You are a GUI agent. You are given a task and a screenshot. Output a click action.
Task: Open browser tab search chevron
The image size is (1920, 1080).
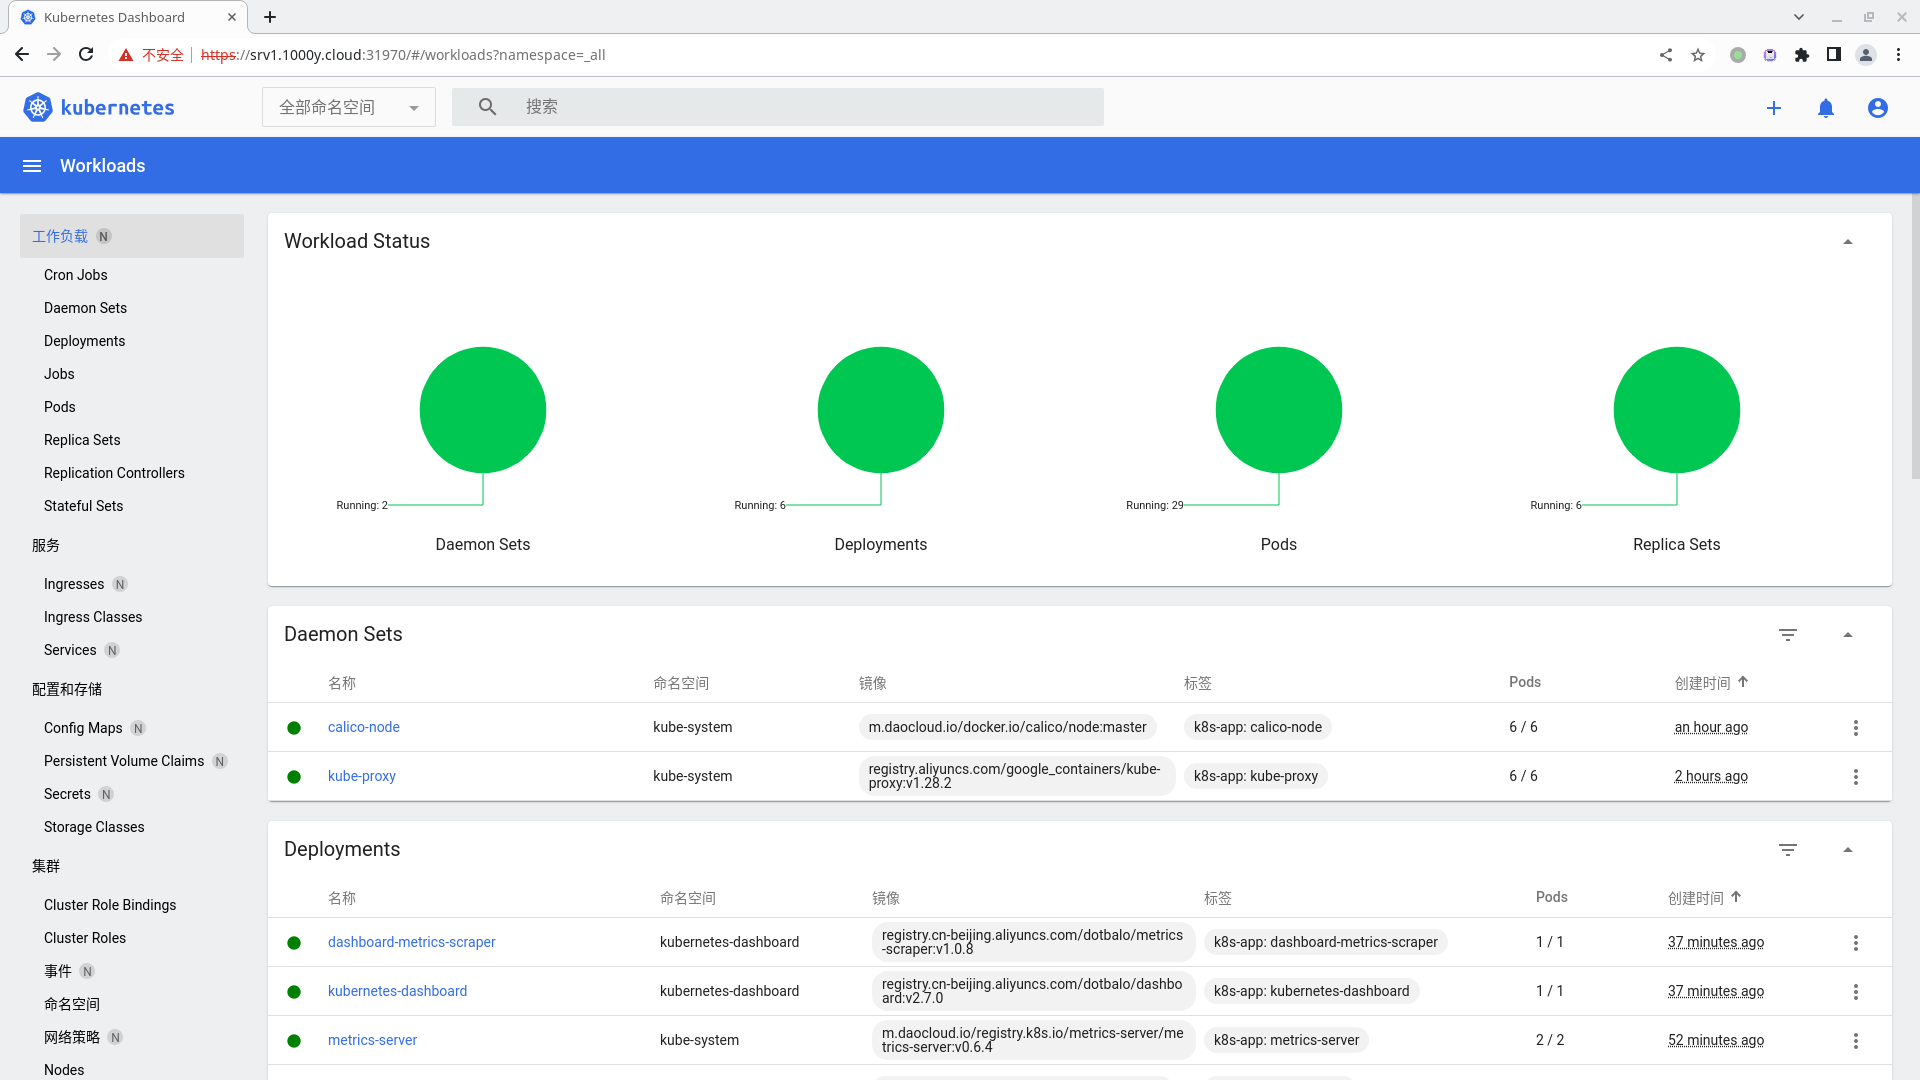(x=1799, y=17)
